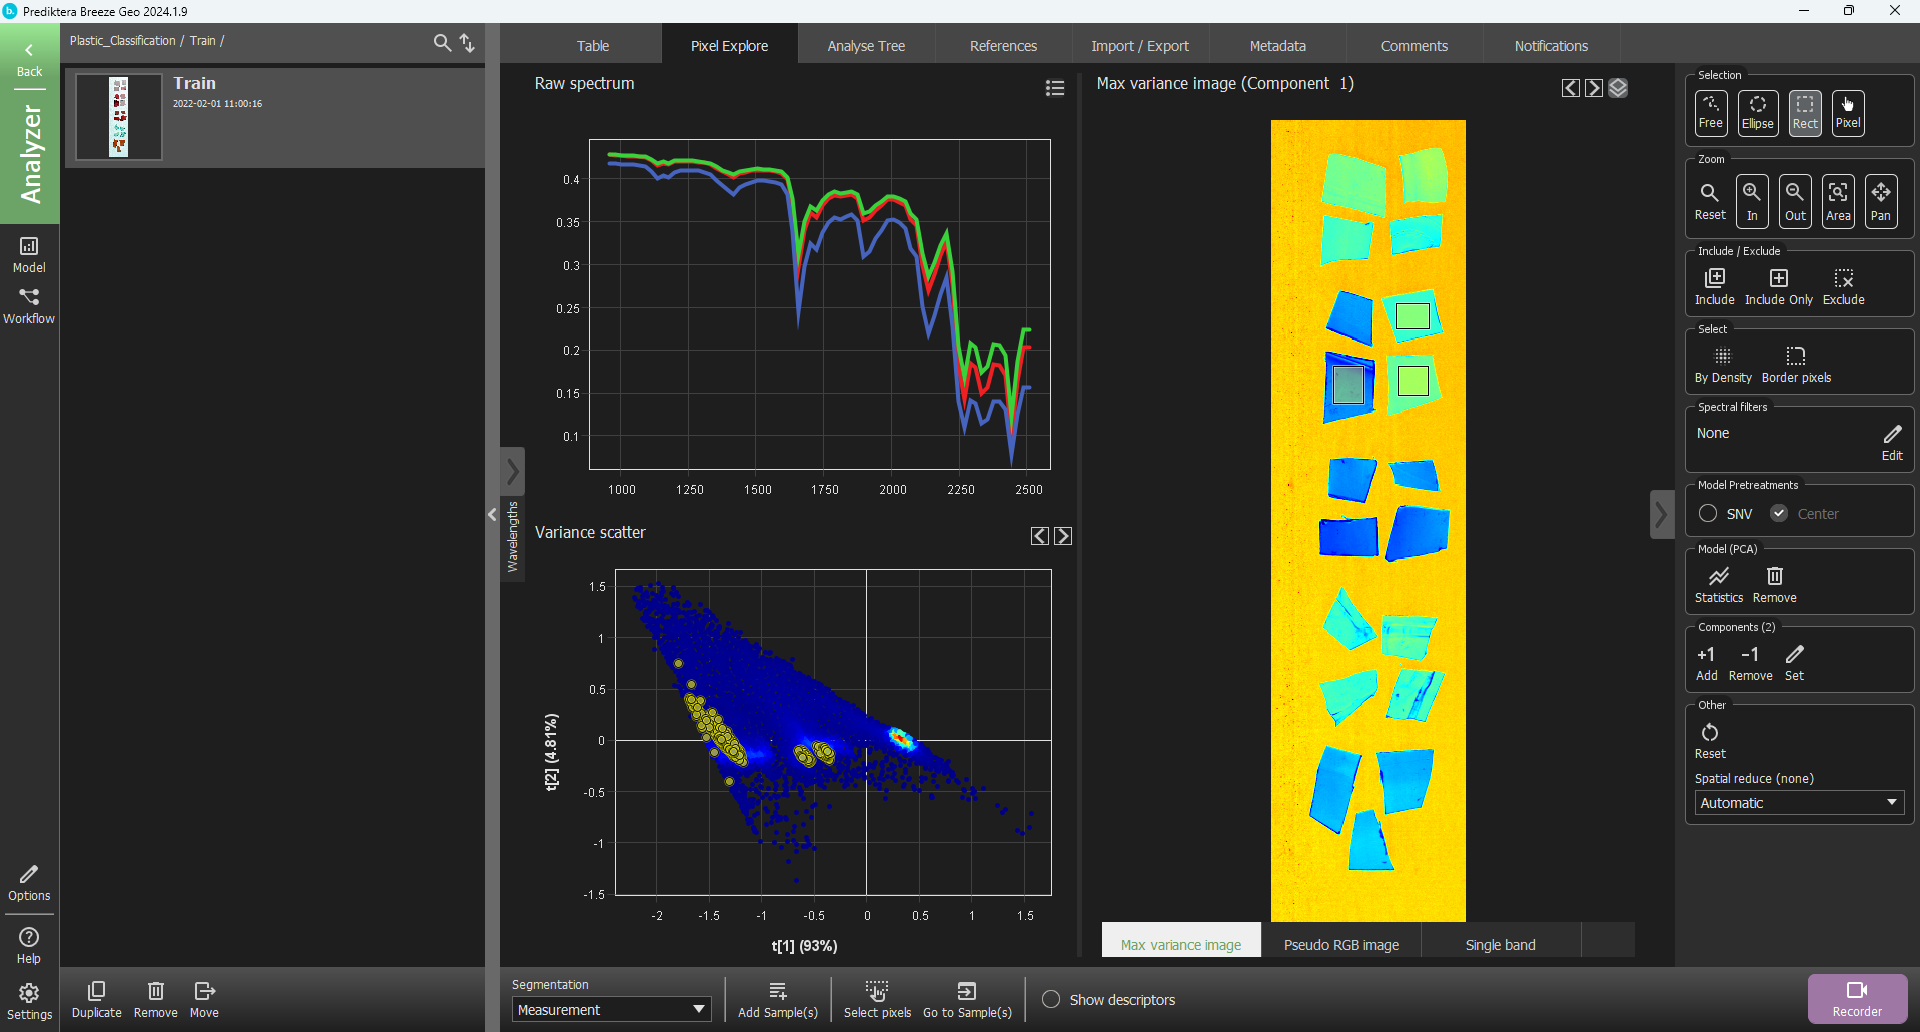Viewport: 1920px width, 1032px height.
Task: Start the Recorder
Action: [x=1857, y=998]
